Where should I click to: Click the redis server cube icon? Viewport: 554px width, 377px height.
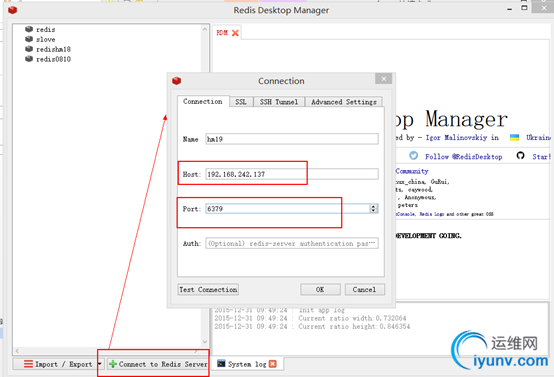29,29
